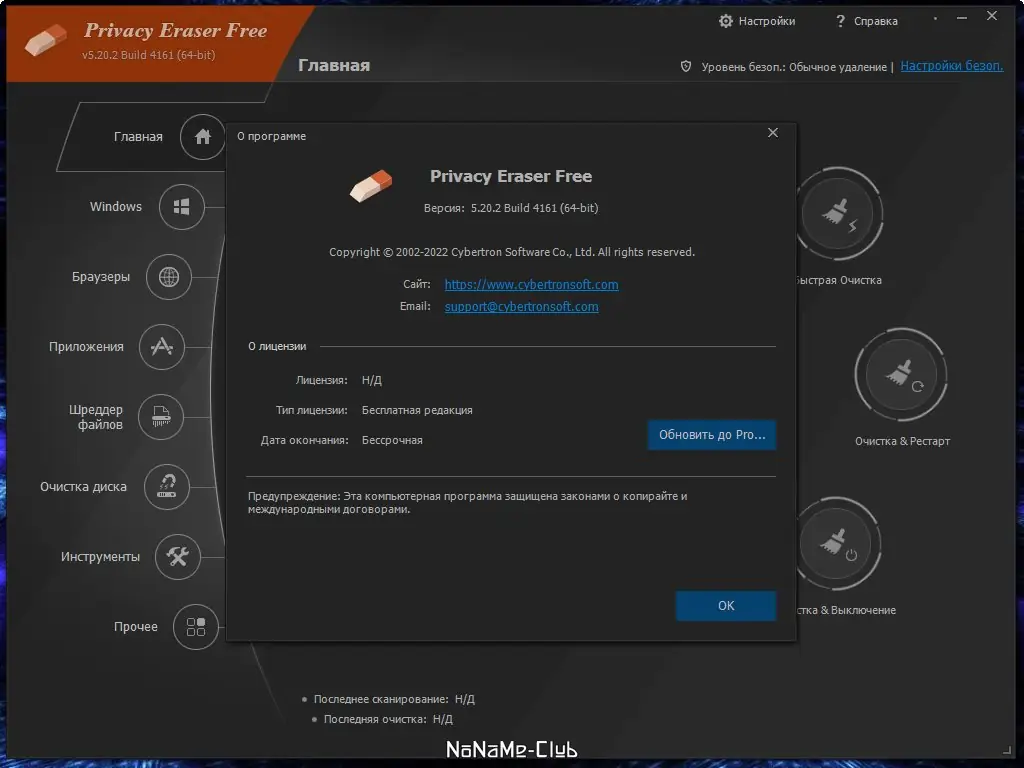Click the Copyright Cybertron Software text

(512, 252)
